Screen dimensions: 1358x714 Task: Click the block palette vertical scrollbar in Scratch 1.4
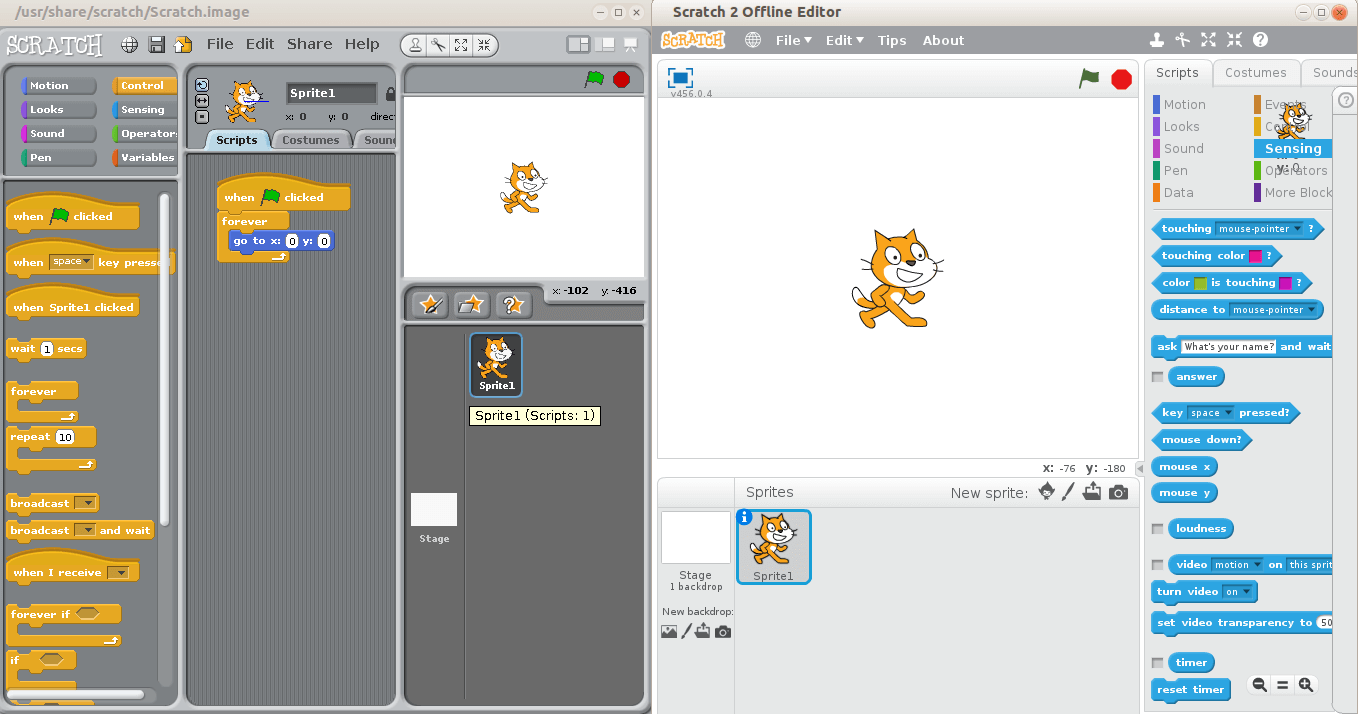(165, 360)
